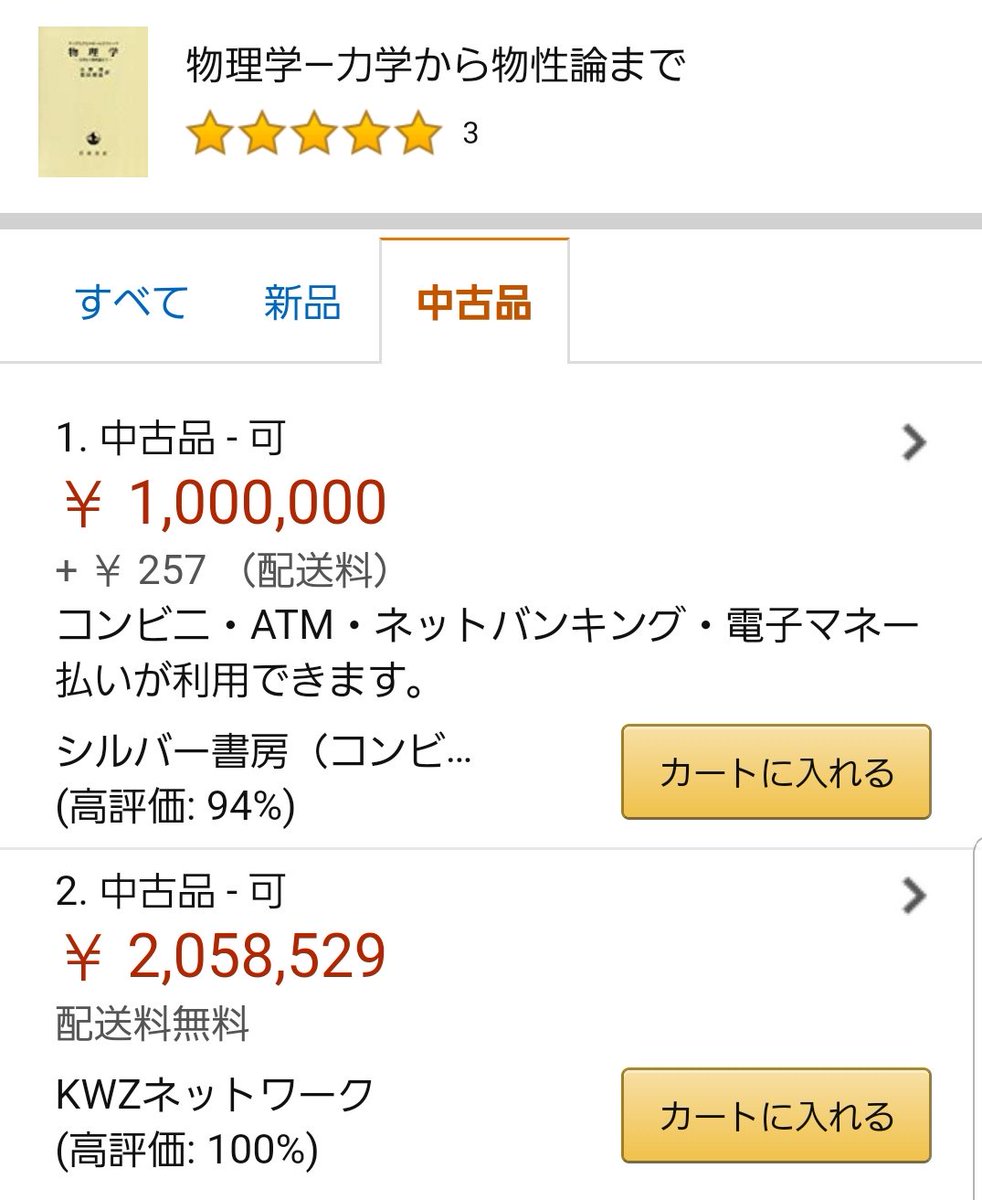Open the book cover thumbnail
The width and height of the screenshot is (982, 1200).
[93, 102]
